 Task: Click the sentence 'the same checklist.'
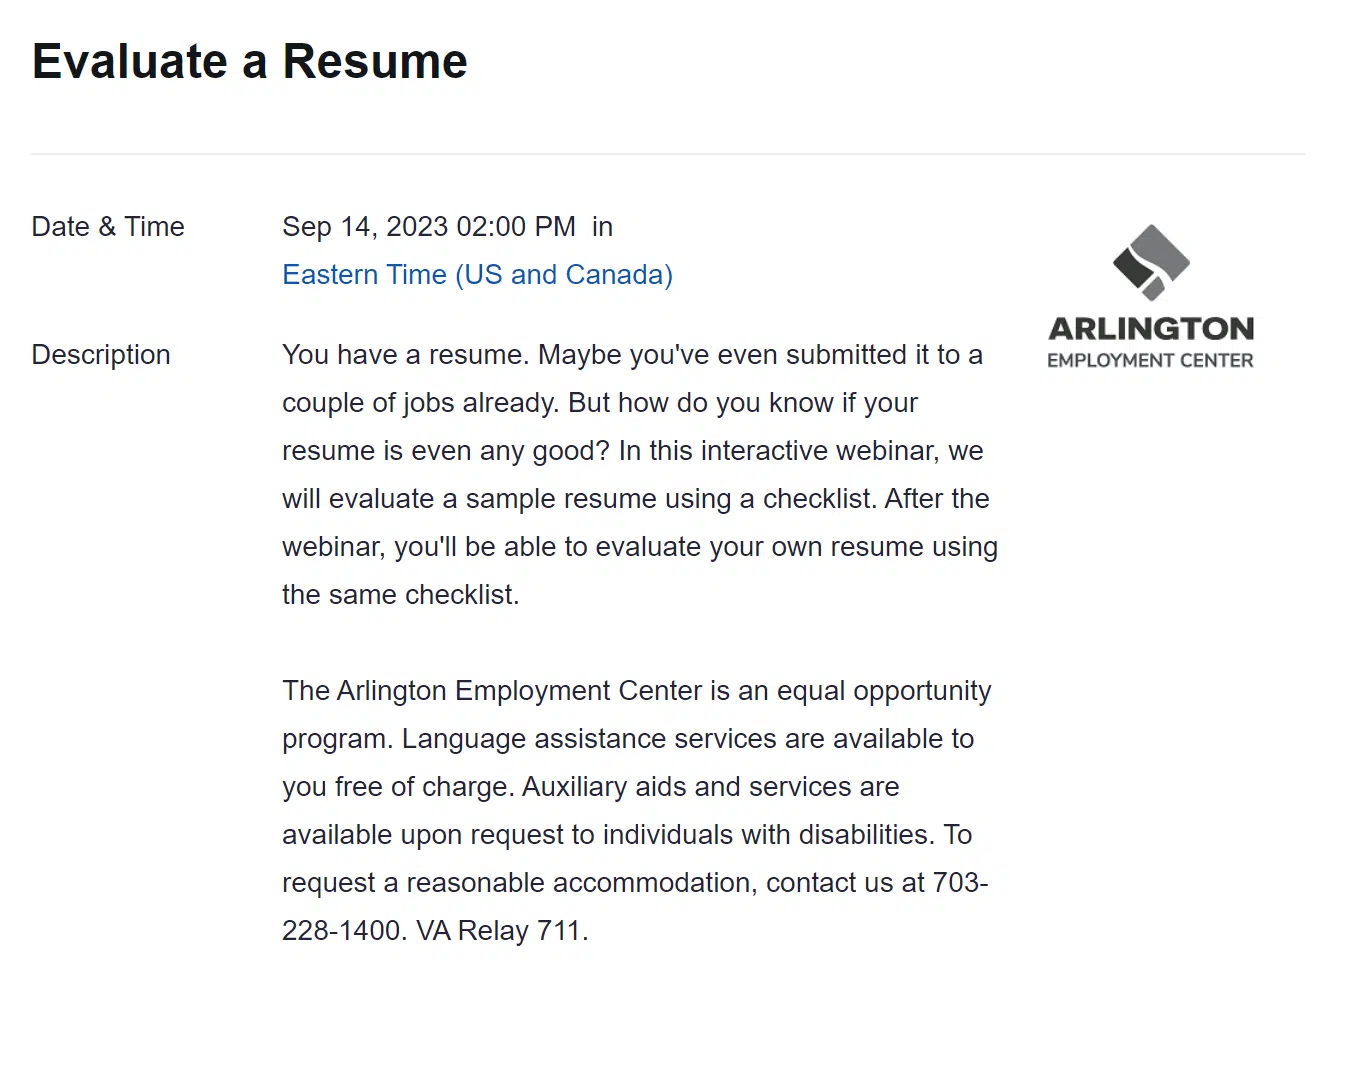click(401, 595)
